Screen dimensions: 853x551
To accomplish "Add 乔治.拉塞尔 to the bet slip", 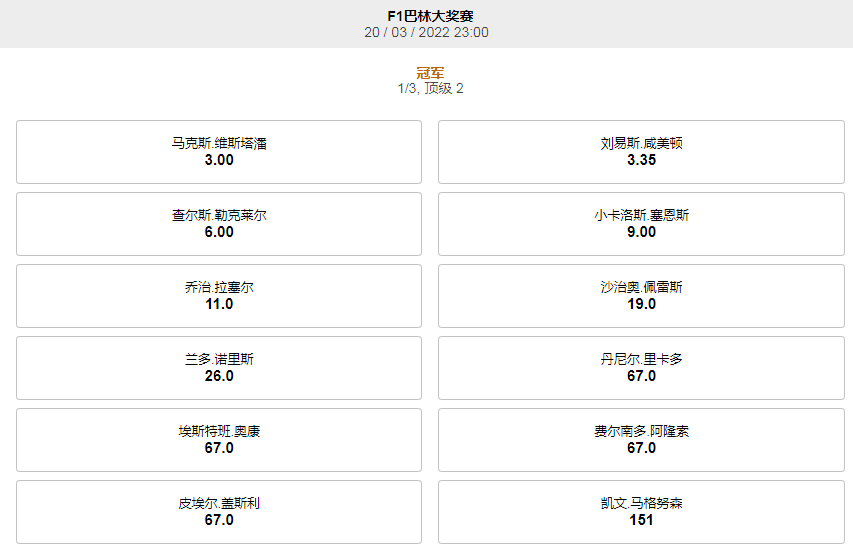I will (x=219, y=296).
